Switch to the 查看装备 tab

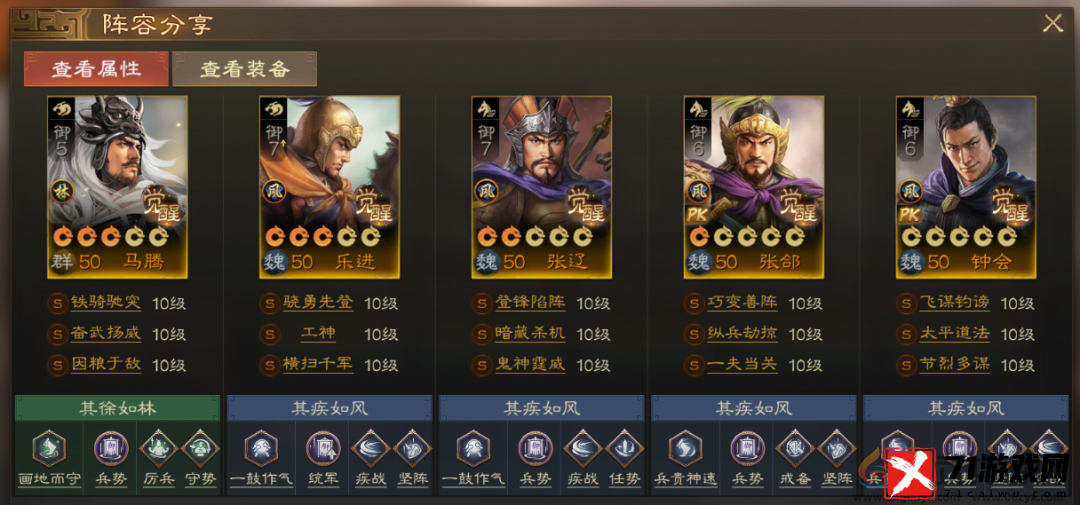pyautogui.click(x=245, y=69)
